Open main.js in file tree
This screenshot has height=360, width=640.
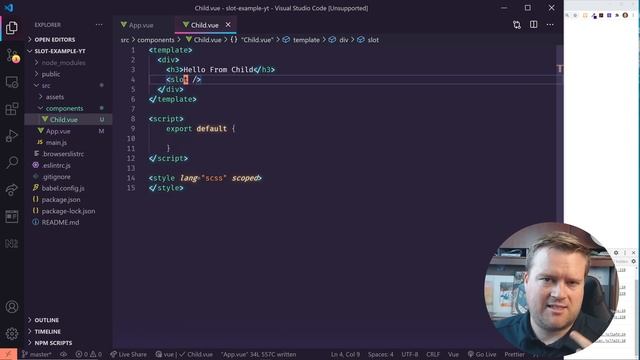click(56, 142)
